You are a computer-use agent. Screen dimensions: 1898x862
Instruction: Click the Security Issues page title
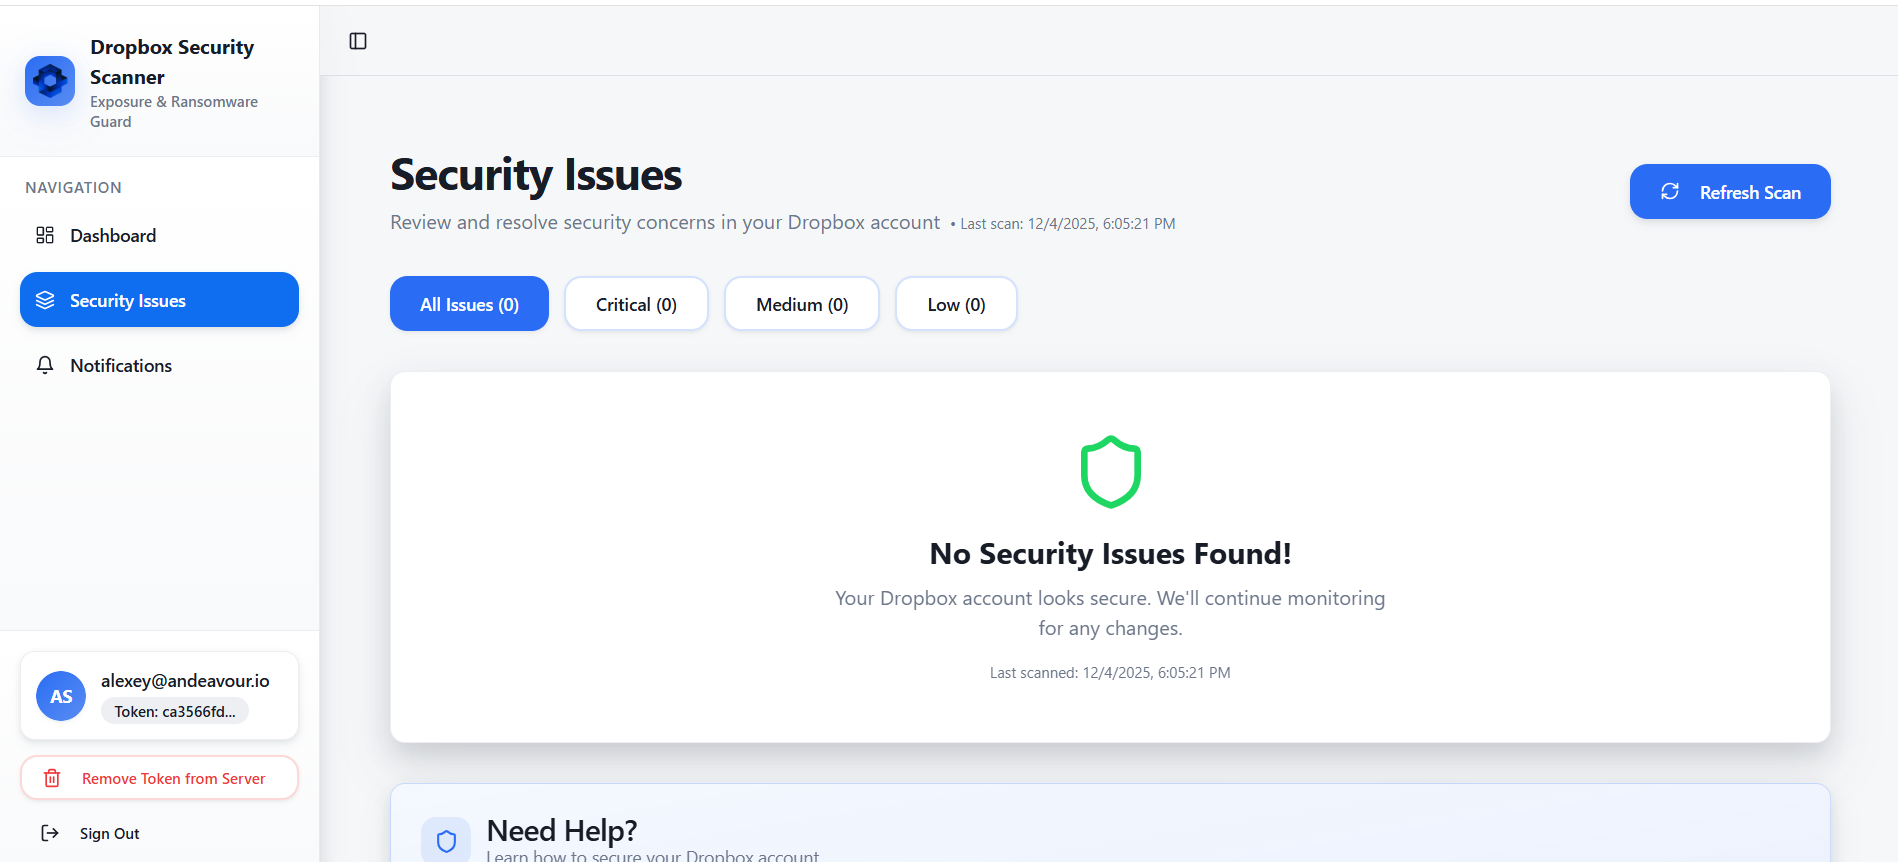click(536, 175)
